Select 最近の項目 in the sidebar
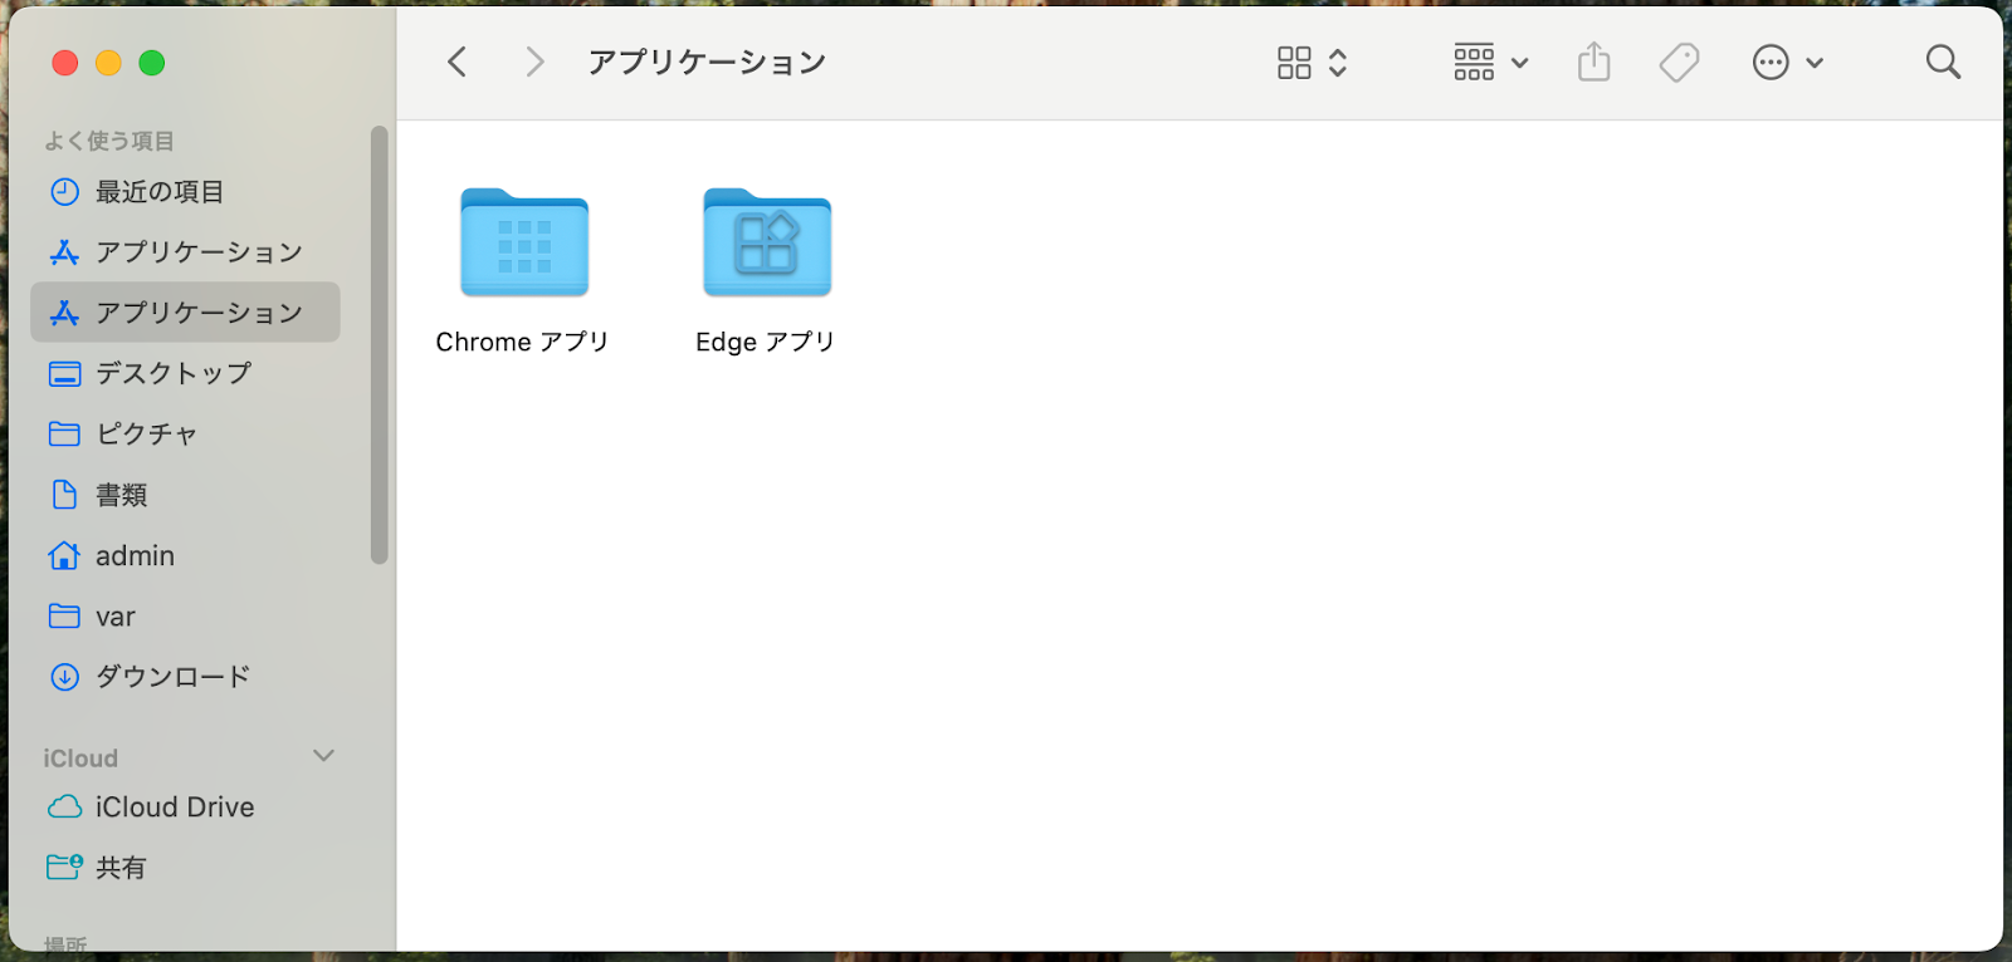Image resolution: width=2012 pixels, height=962 pixels. tap(158, 192)
